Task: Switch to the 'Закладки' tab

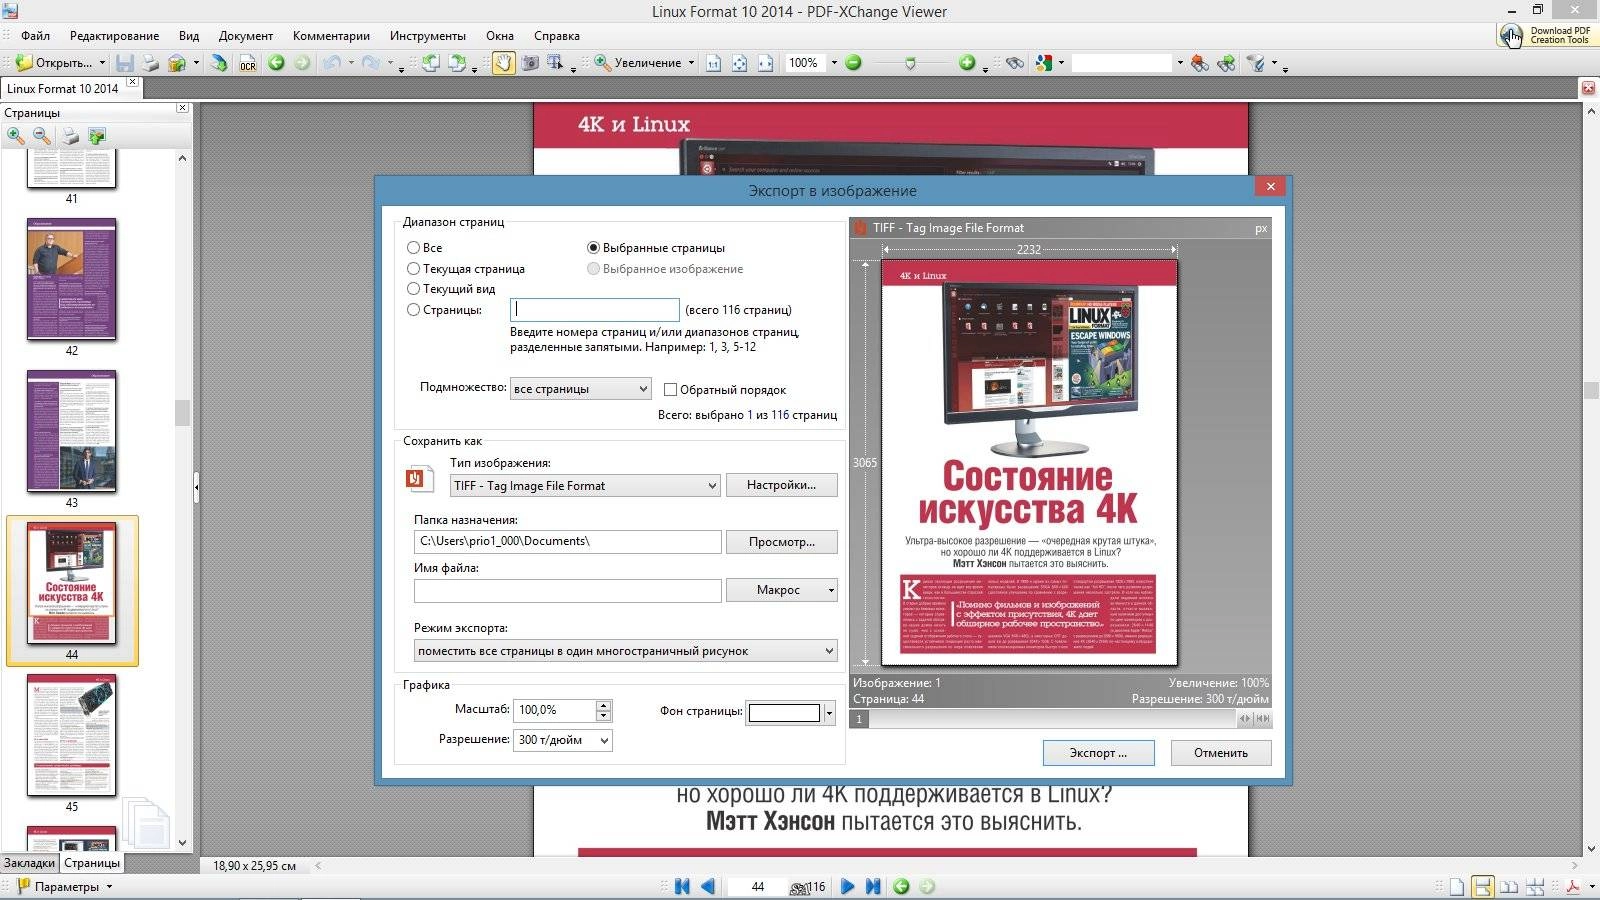Action: point(29,862)
